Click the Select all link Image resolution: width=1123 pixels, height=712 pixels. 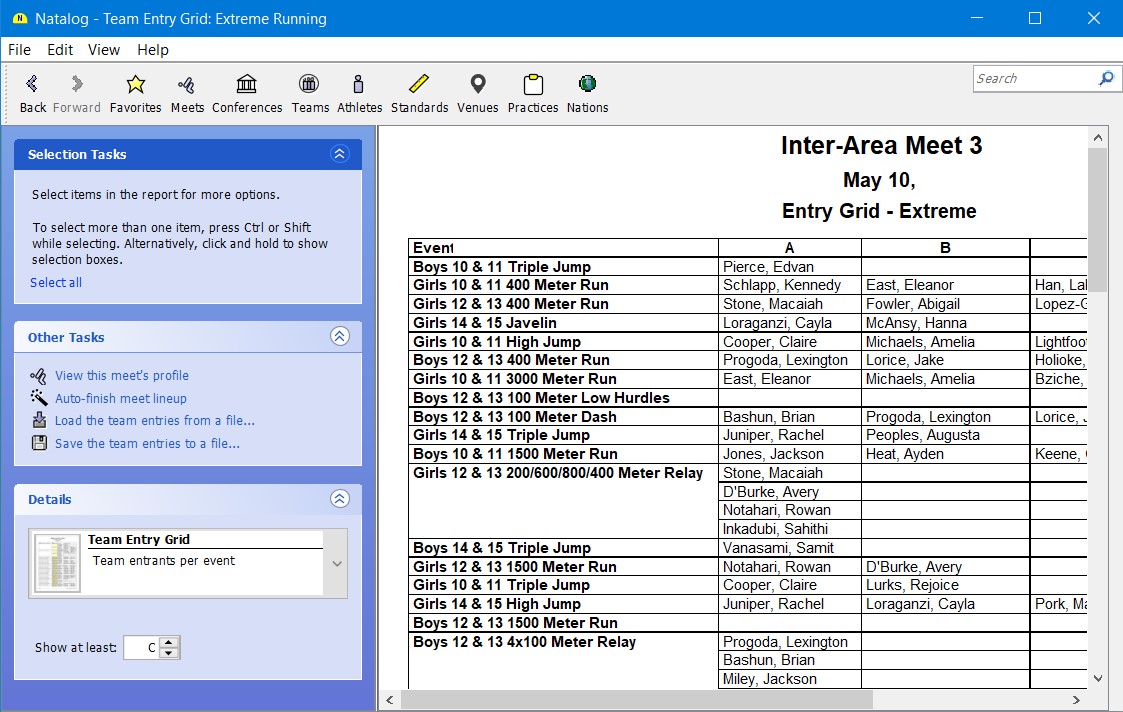56,283
